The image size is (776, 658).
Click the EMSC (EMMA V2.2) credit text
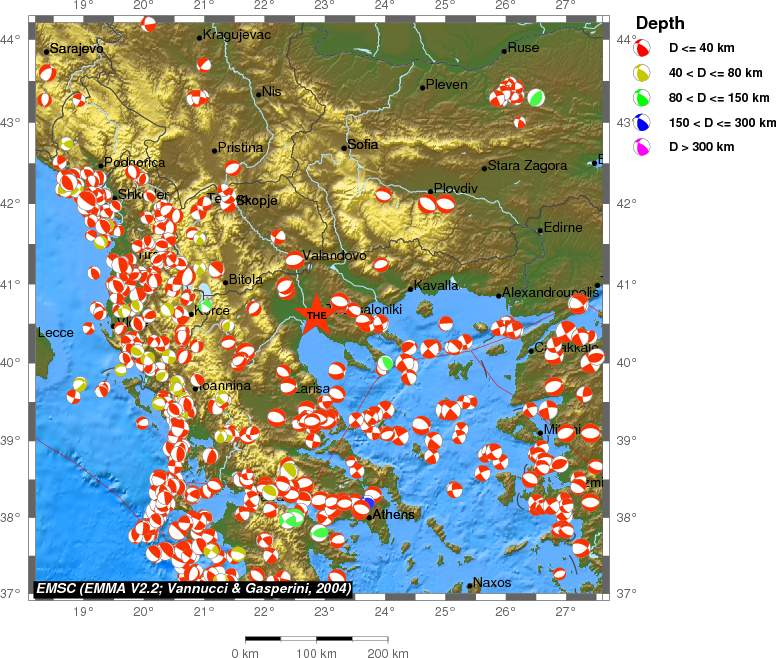193,588
